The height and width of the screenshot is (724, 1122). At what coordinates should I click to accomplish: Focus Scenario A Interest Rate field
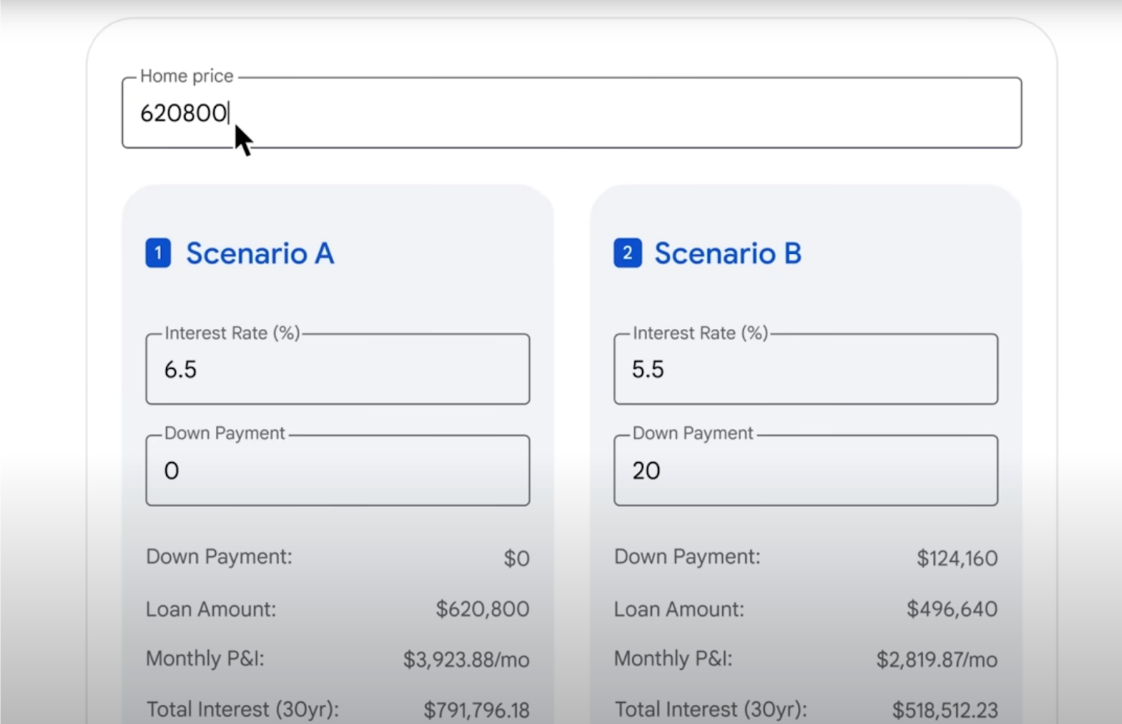coord(337,370)
